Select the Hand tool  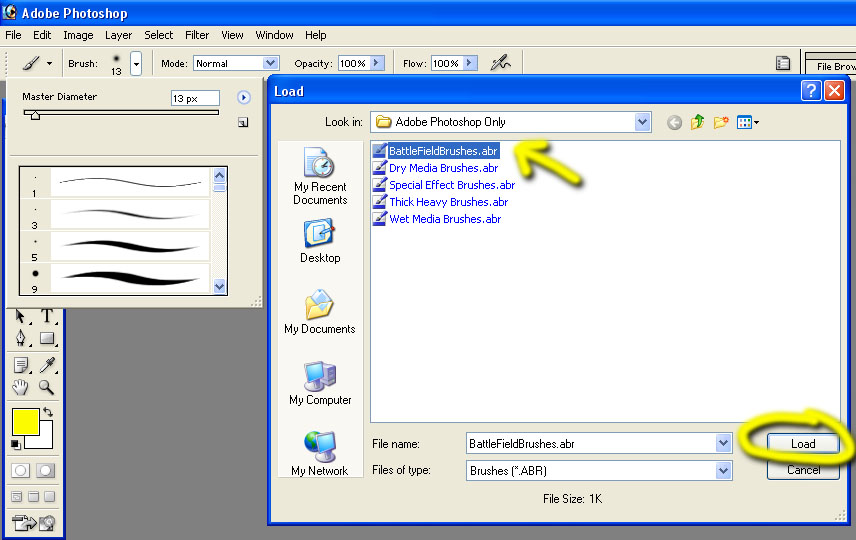coord(20,388)
